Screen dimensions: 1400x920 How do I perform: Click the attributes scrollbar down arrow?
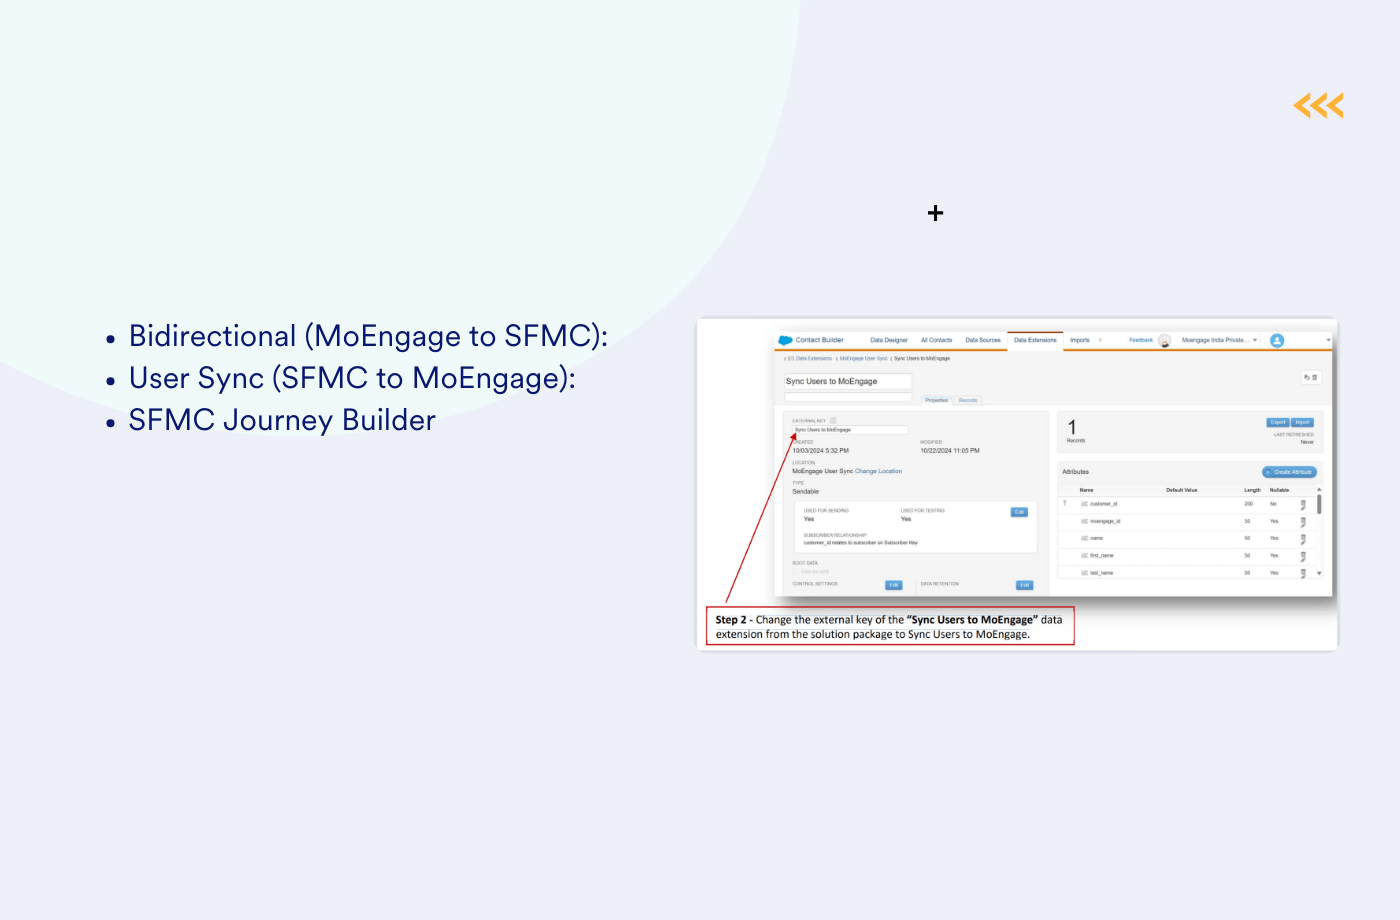(1319, 573)
